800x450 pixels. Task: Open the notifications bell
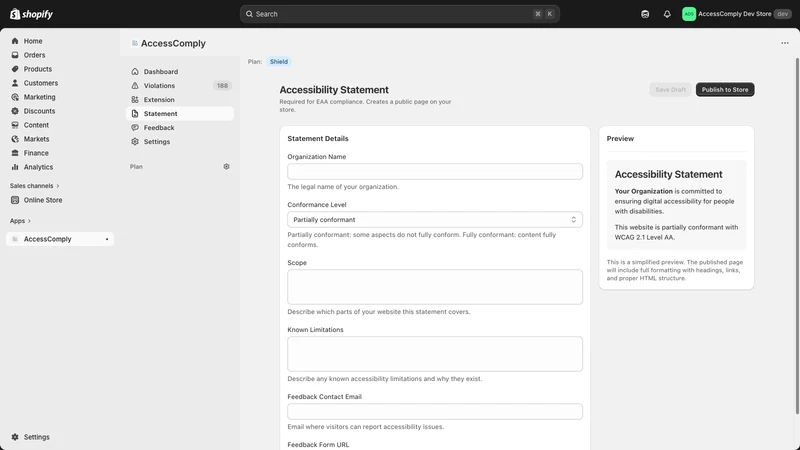(x=667, y=14)
